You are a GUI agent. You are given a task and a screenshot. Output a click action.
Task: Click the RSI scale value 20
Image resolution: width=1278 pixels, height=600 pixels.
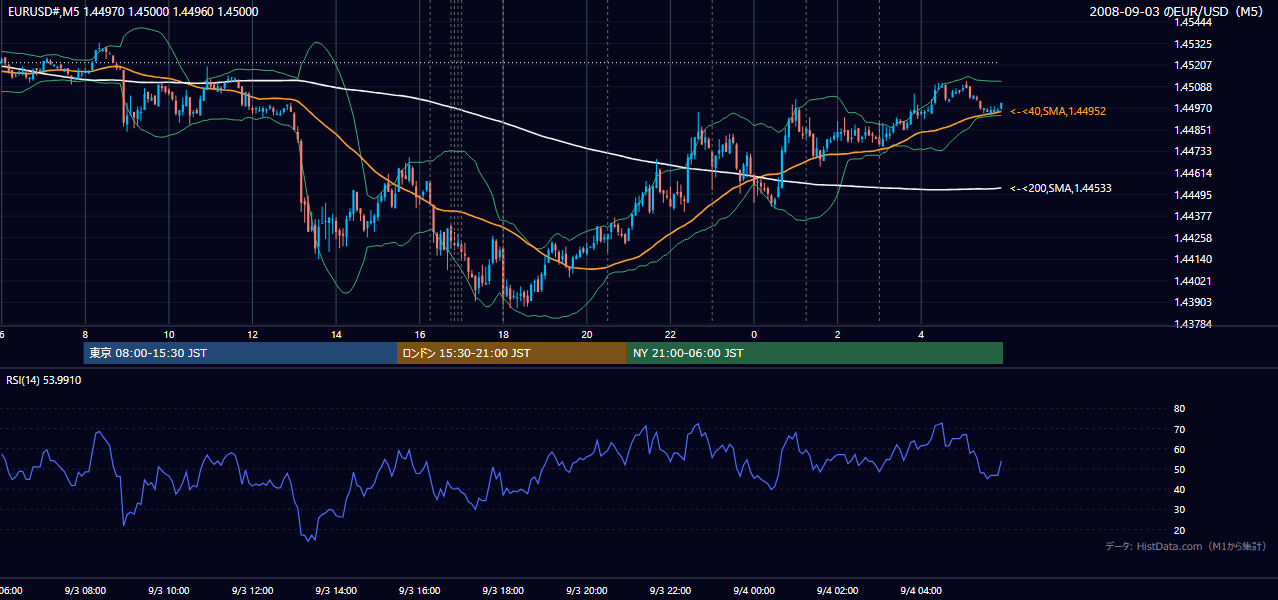click(1179, 530)
